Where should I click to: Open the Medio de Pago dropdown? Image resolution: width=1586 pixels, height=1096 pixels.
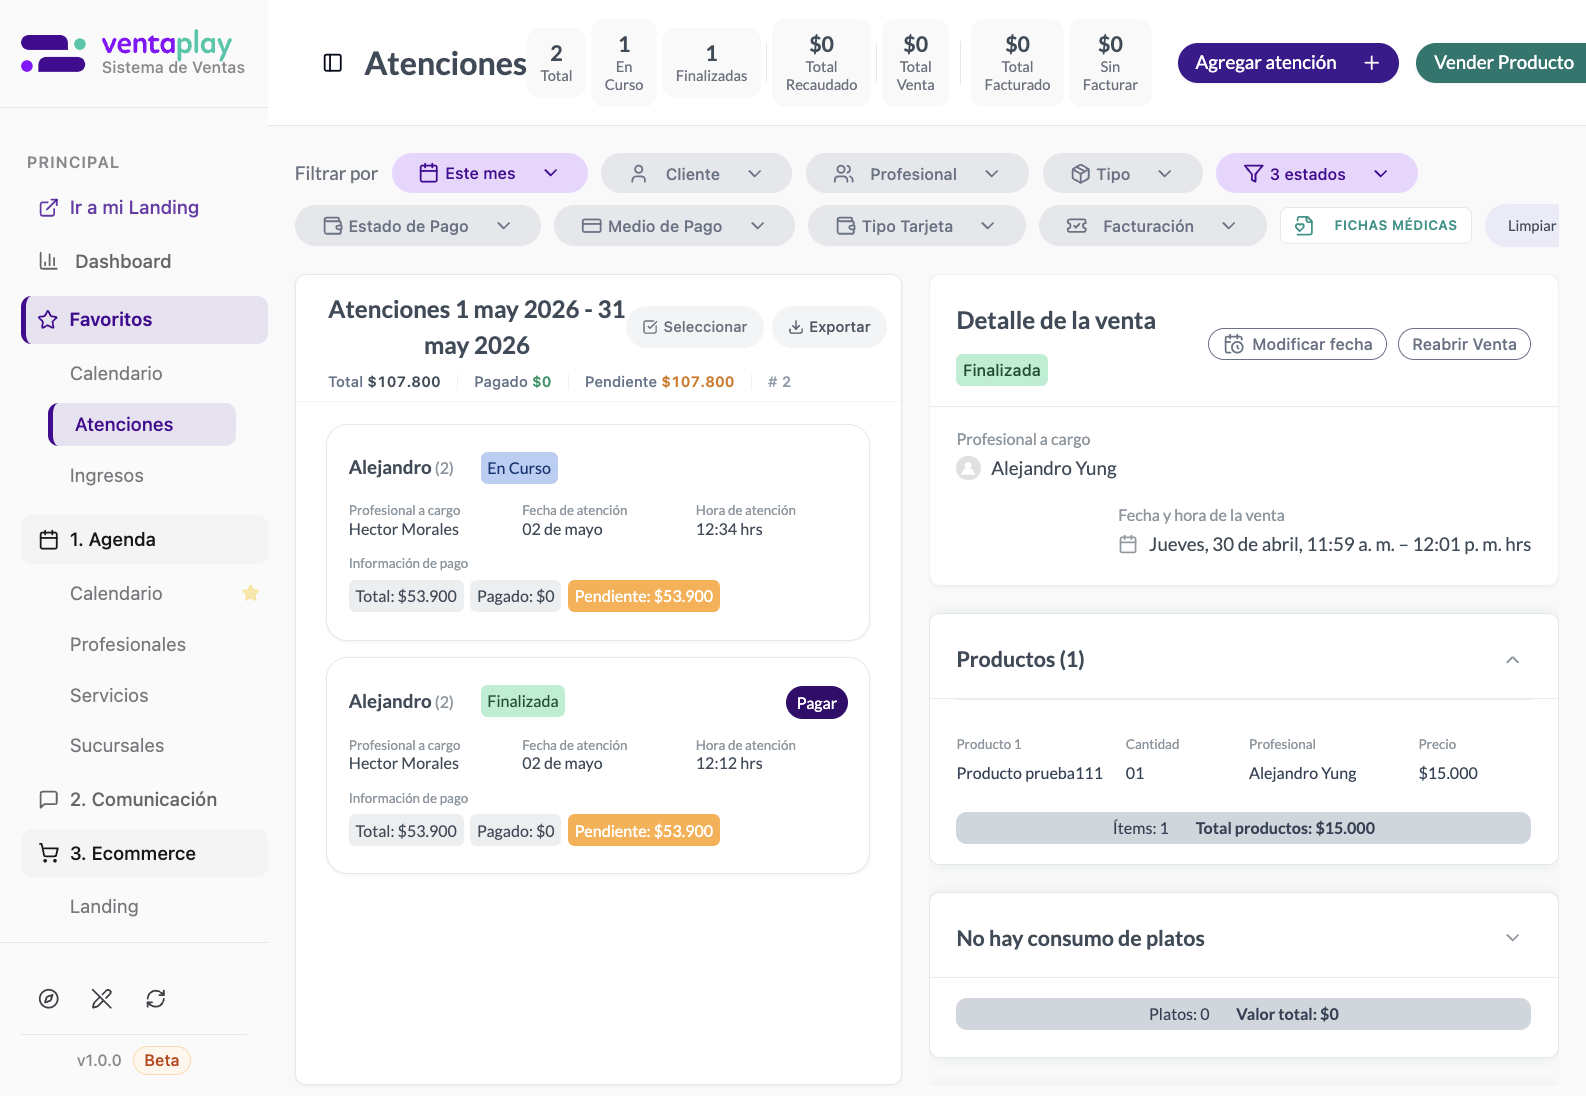click(x=674, y=226)
